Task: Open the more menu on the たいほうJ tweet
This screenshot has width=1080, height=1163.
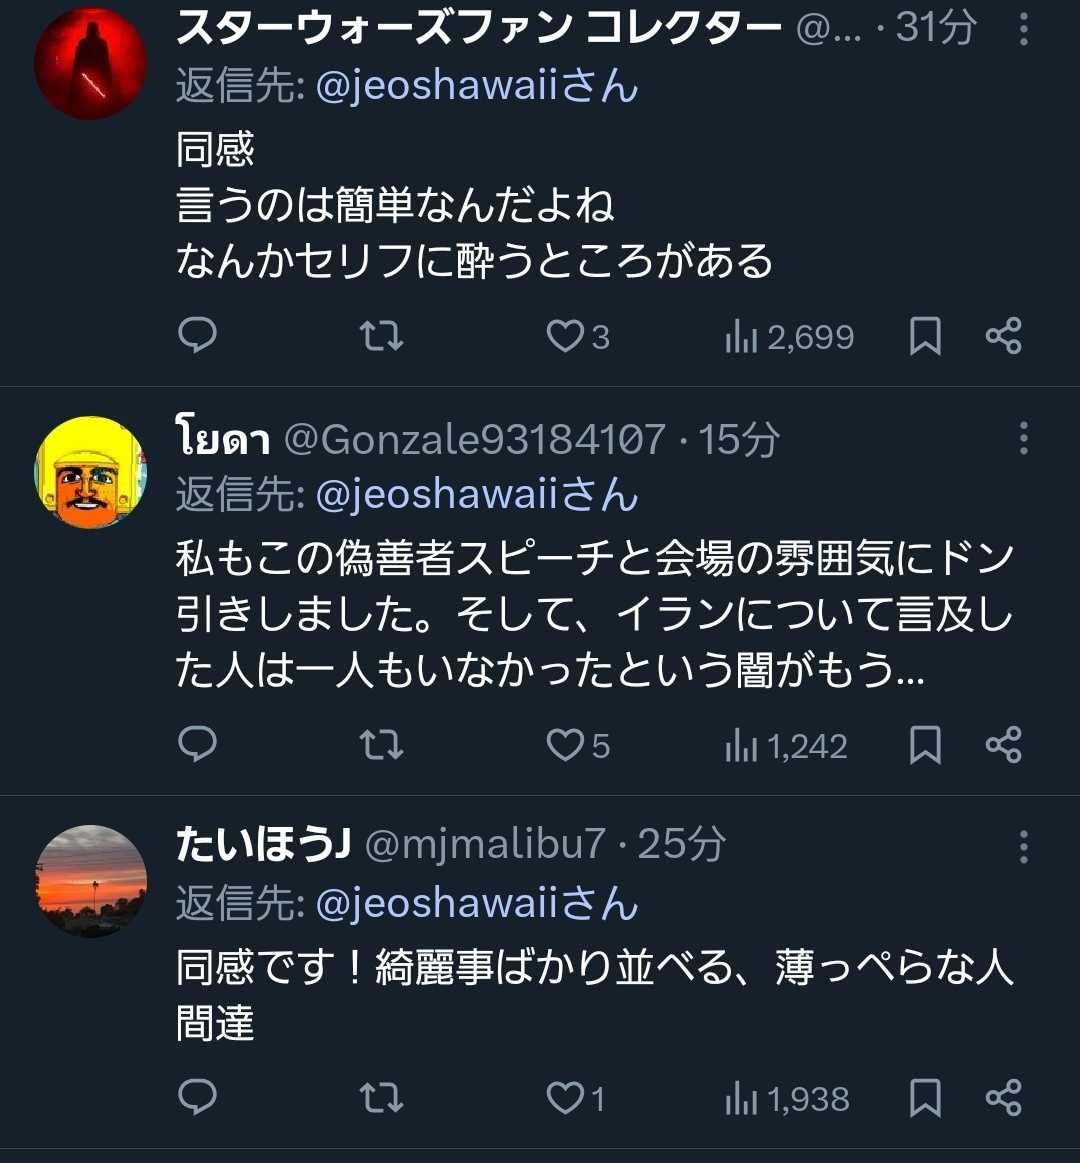Action: pyautogui.click(x=1023, y=847)
